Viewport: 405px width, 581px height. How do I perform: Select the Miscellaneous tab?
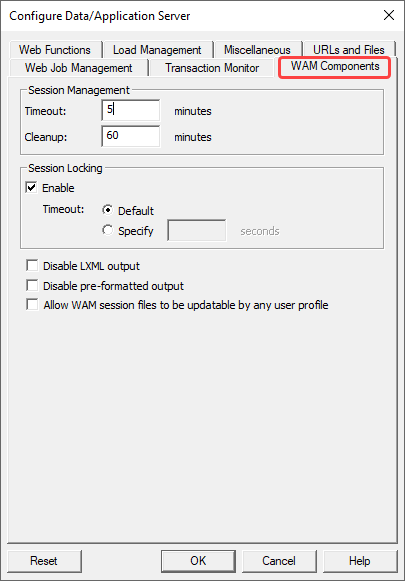(x=257, y=50)
